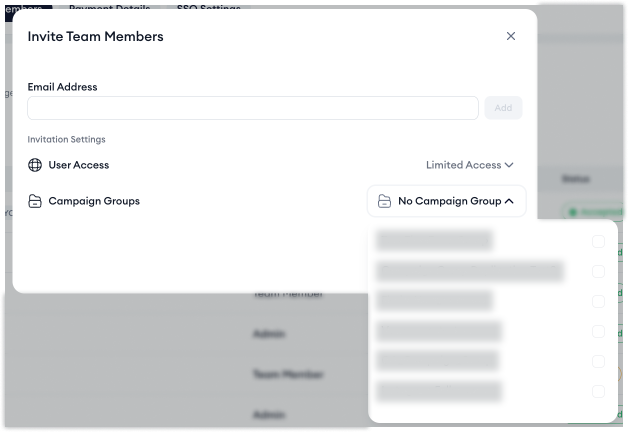Close the Invite Team Members dialog
The height and width of the screenshot is (432, 628).
click(511, 36)
